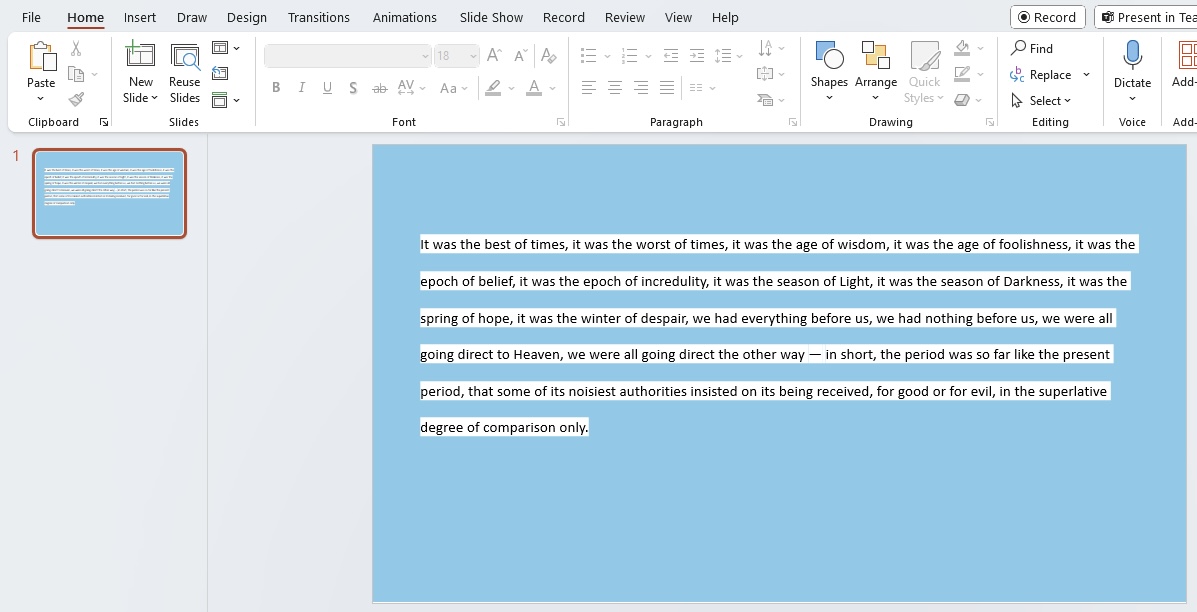Open the Select dropdown
The width and height of the screenshot is (1197, 612).
(x=1041, y=100)
